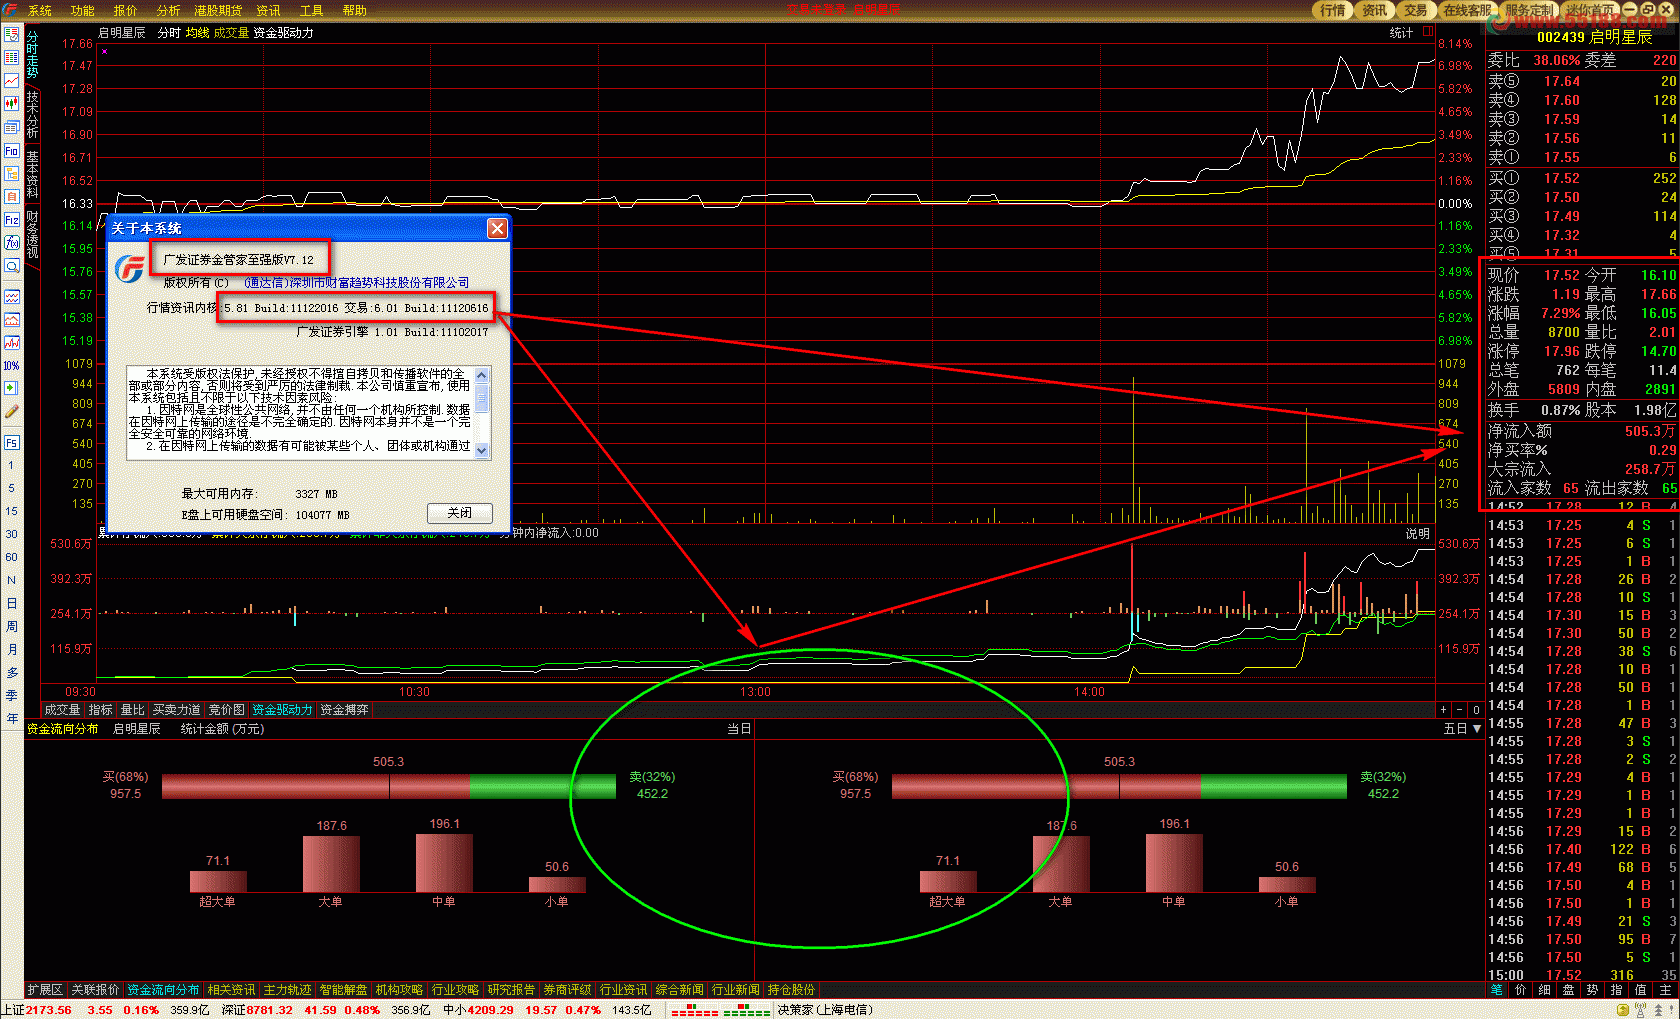Viewport: 1680px width, 1019px height.
Task: Click the 在线客服 button
Action: click(1466, 10)
